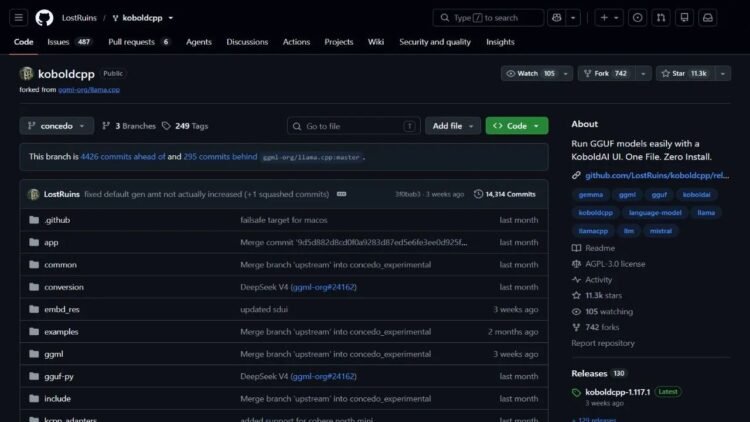Screen dimensions: 750x422
Task: View the 3 Branches link
Action: pos(129,126)
